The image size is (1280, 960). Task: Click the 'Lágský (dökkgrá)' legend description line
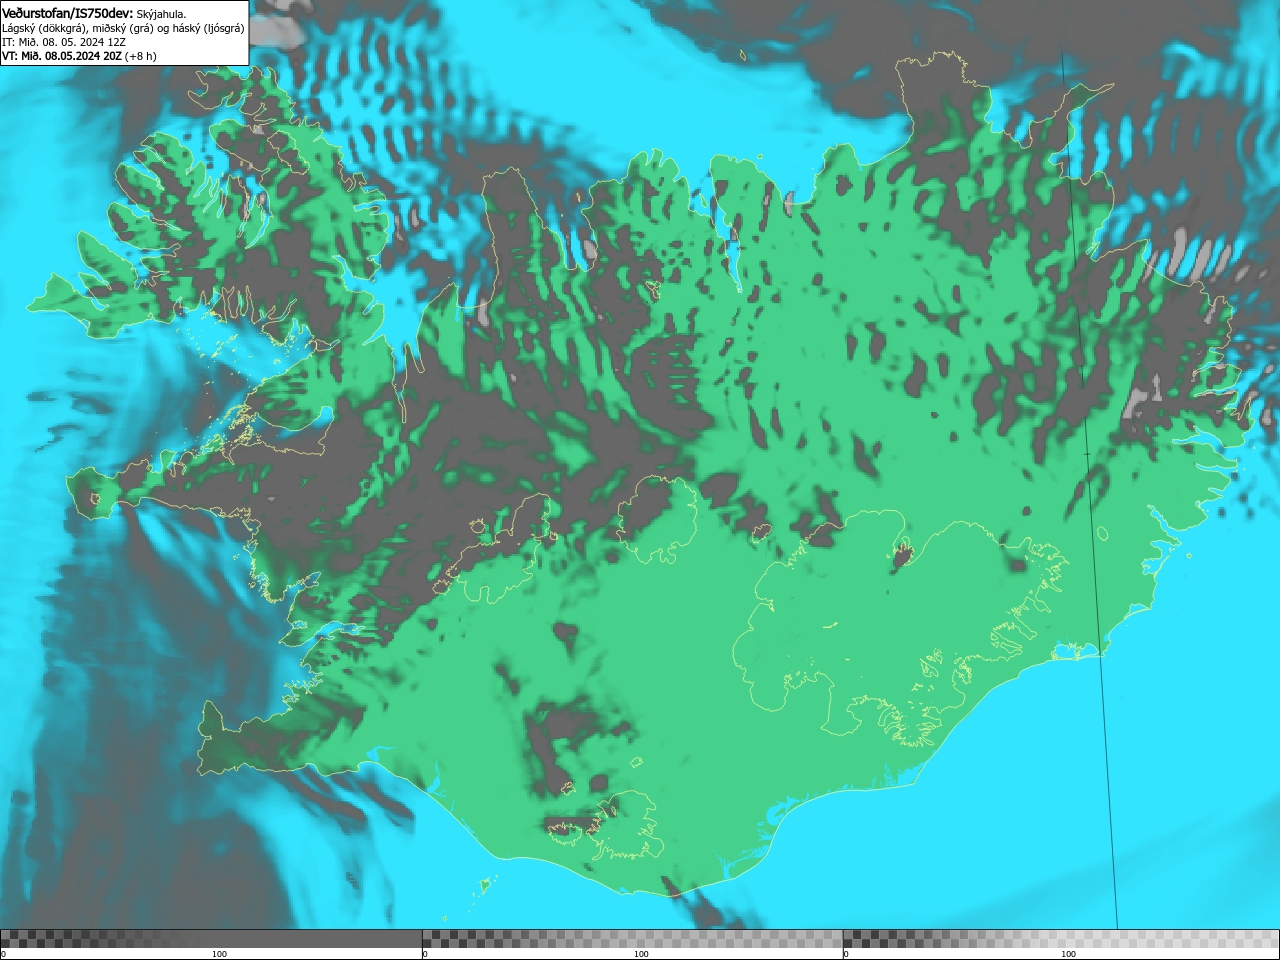123,28
